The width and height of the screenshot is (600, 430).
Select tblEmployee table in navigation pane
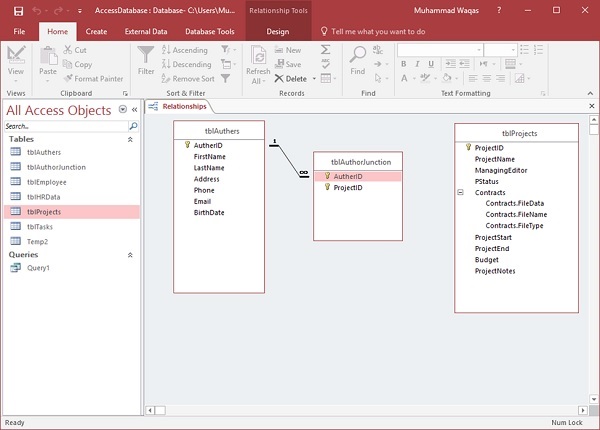[x=48, y=182]
